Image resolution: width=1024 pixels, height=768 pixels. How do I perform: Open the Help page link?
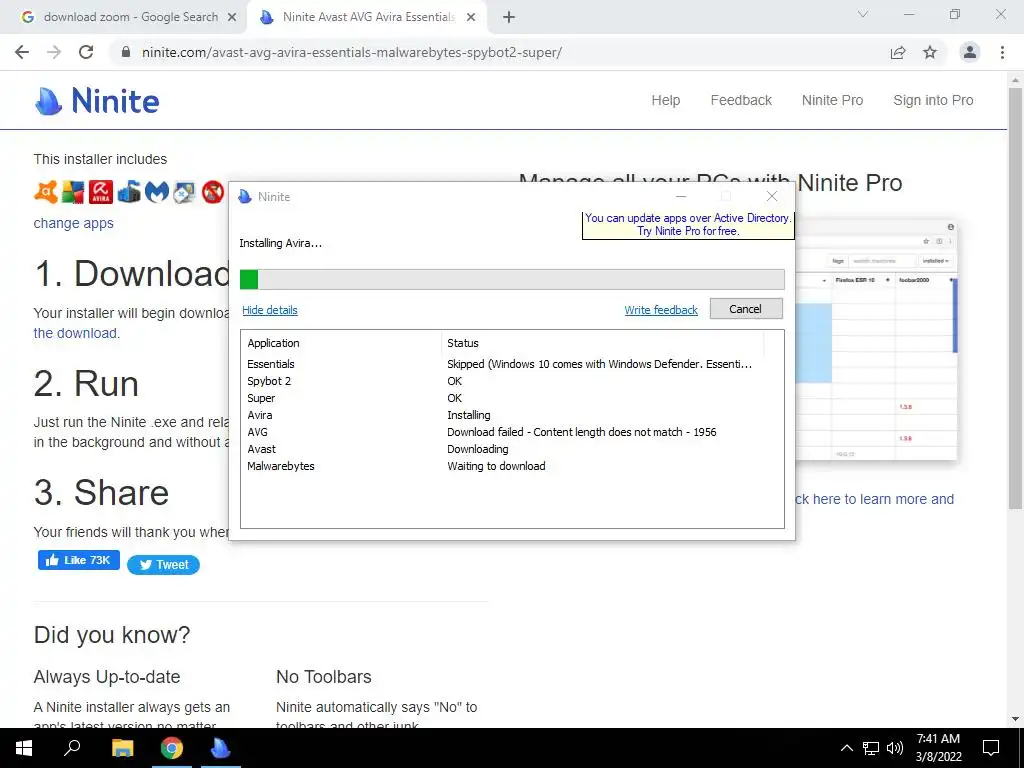(665, 101)
